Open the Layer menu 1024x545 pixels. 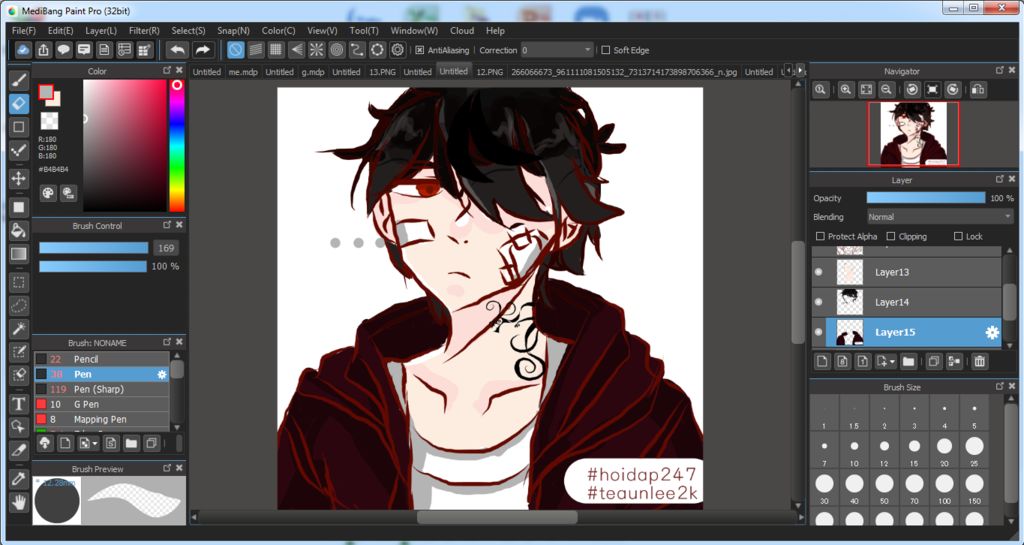(101, 31)
